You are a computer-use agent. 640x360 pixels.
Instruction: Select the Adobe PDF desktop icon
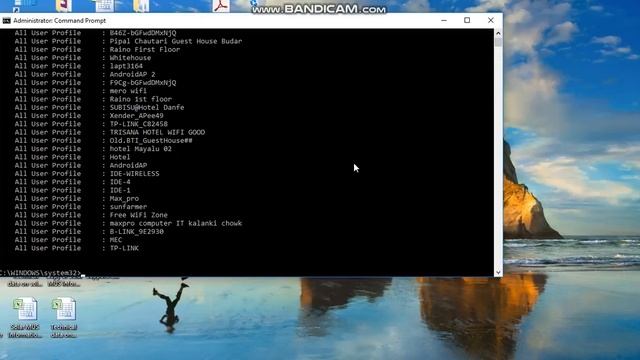coord(221,6)
